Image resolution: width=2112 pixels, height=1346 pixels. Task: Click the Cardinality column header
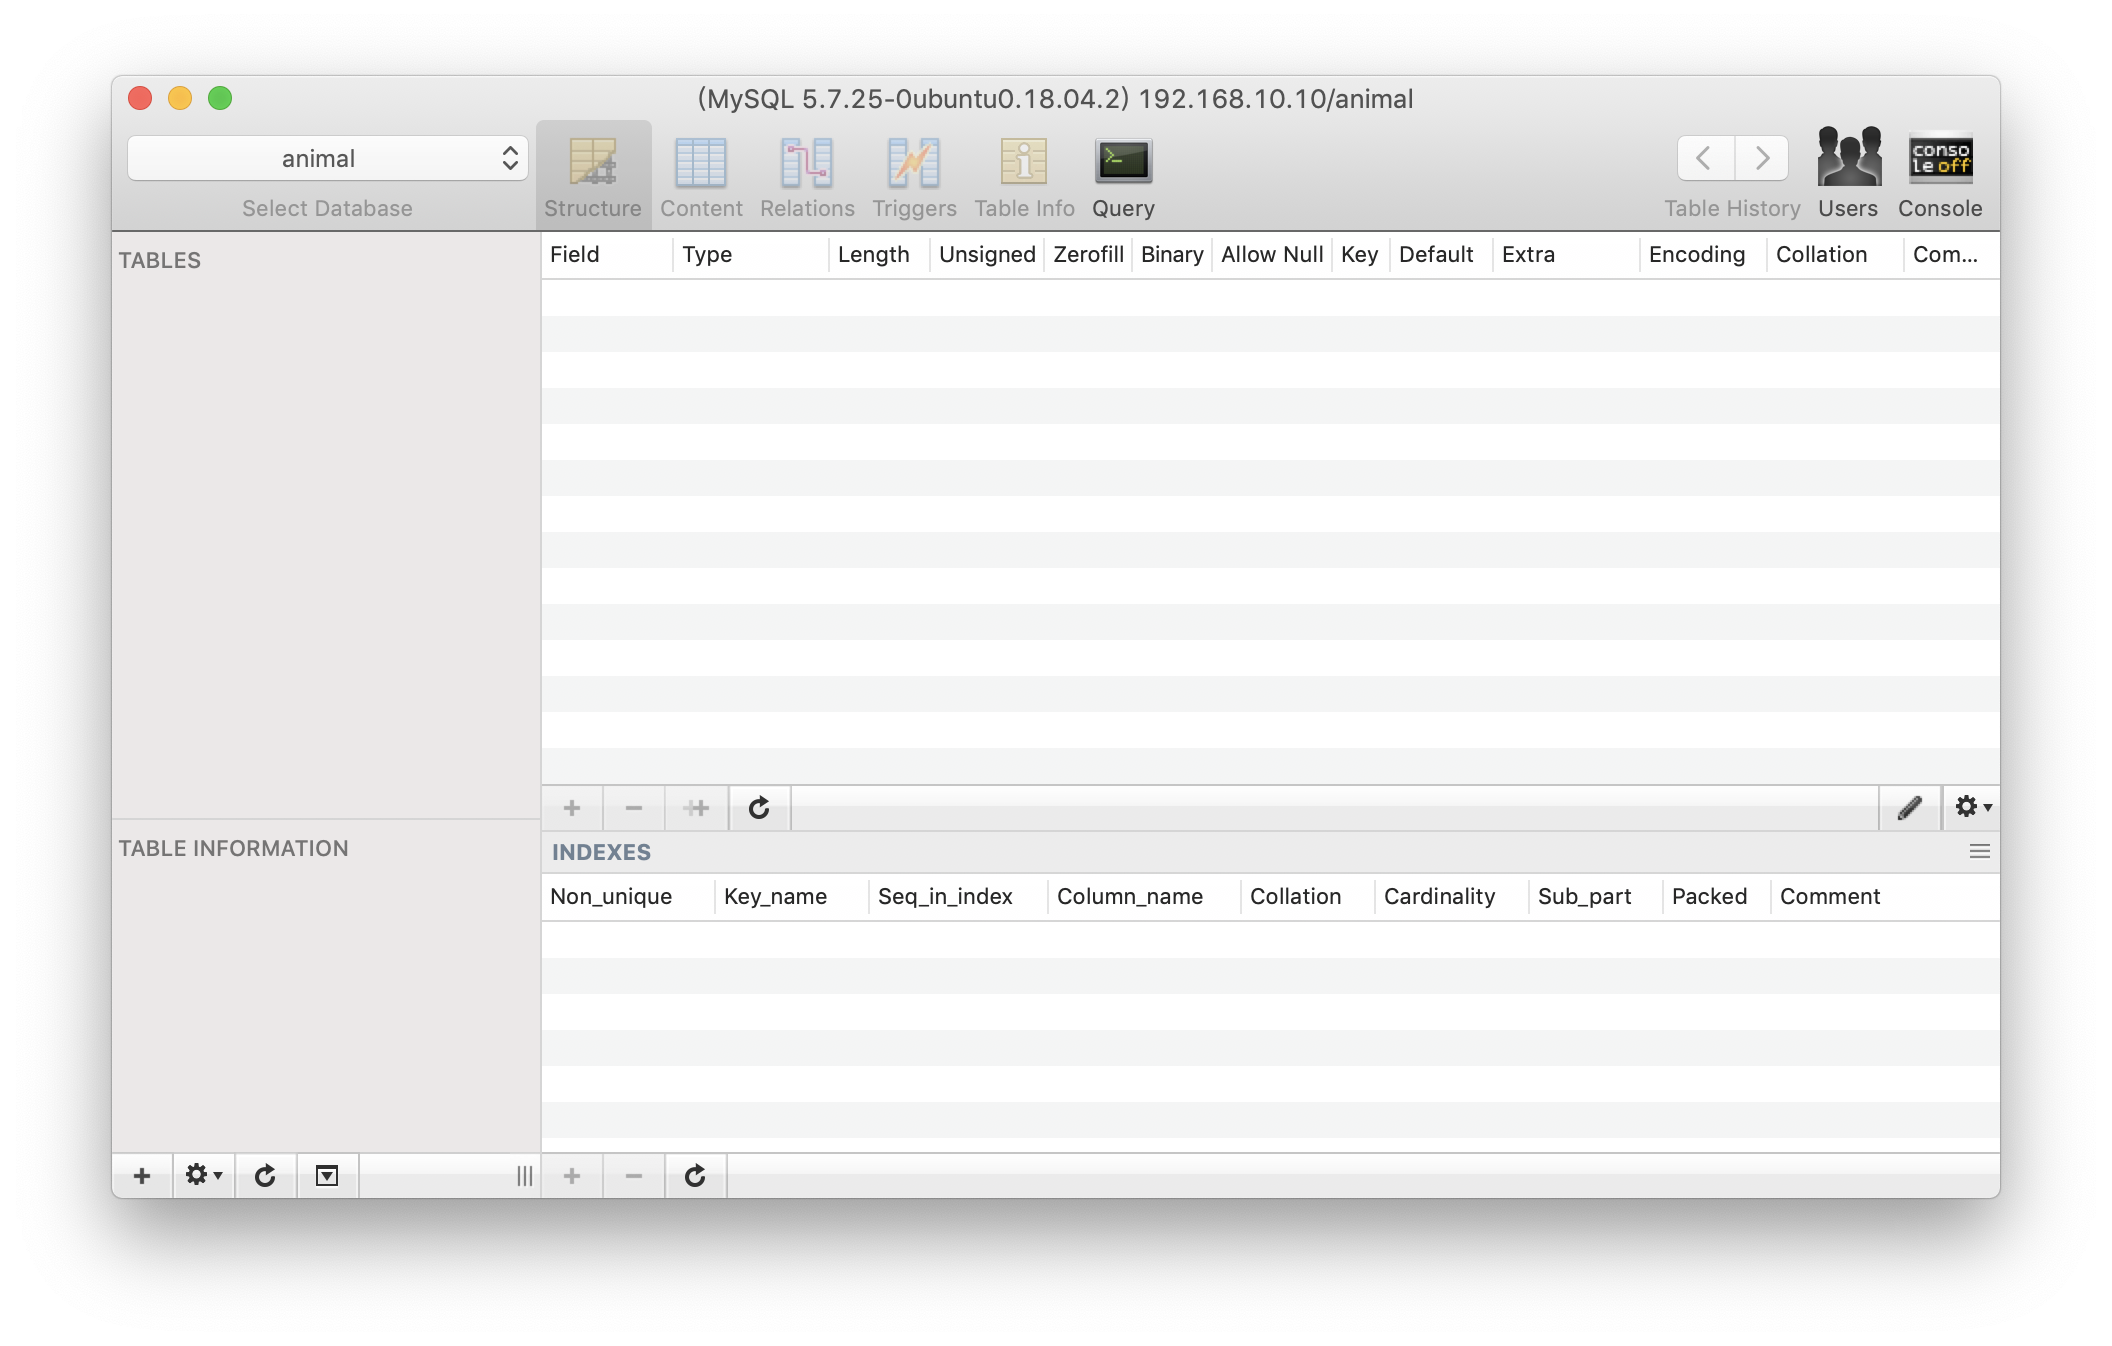tap(1451, 897)
